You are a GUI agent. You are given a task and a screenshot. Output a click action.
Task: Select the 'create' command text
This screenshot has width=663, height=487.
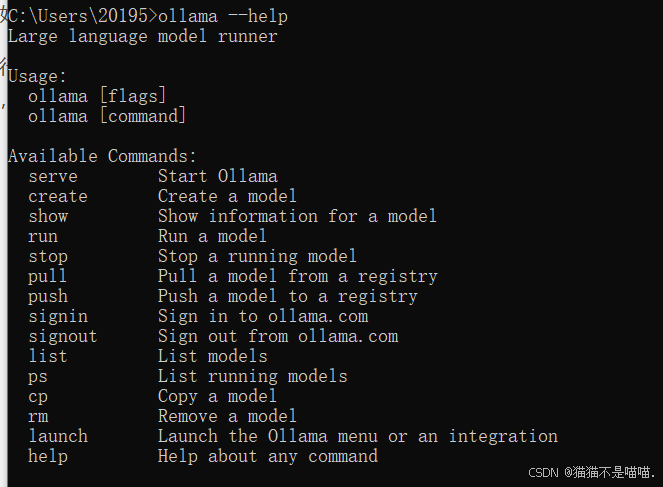pyautogui.click(x=58, y=197)
